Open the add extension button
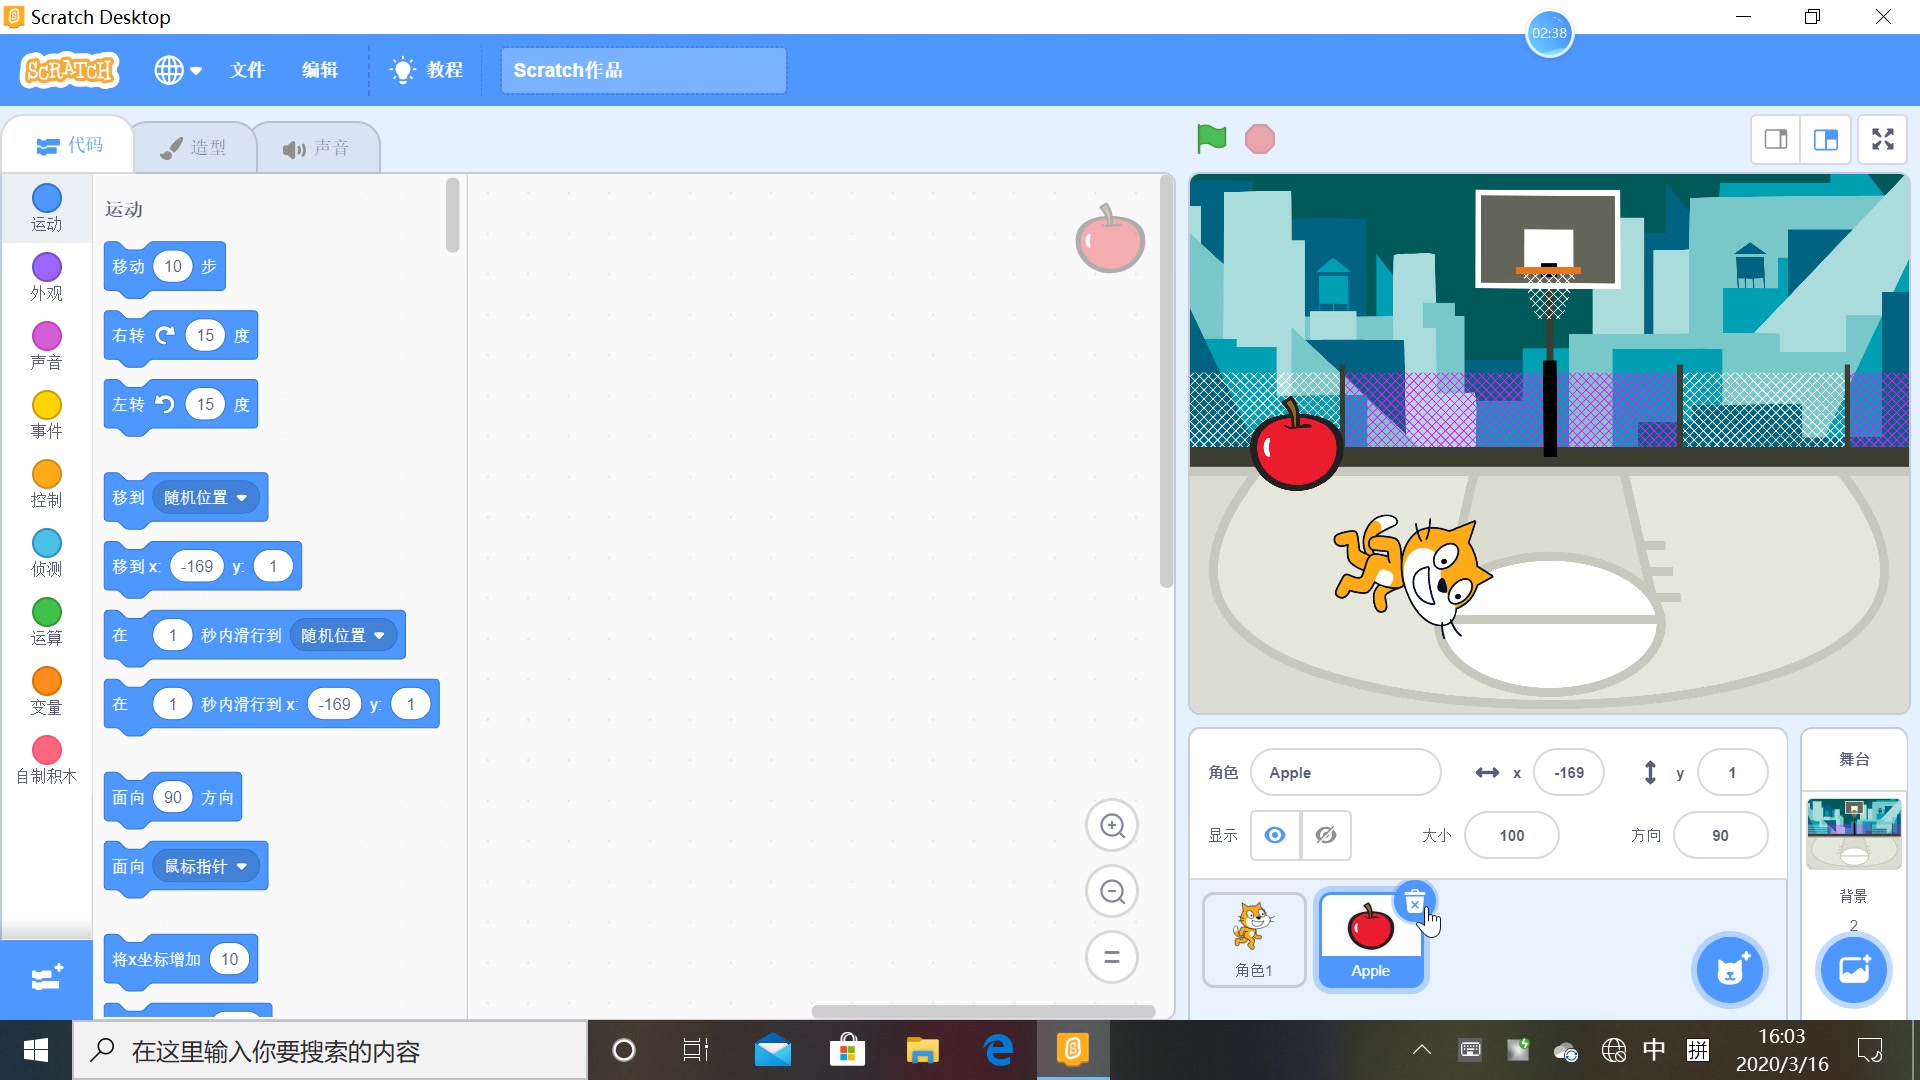1920x1080 pixels. tap(47, 978)
